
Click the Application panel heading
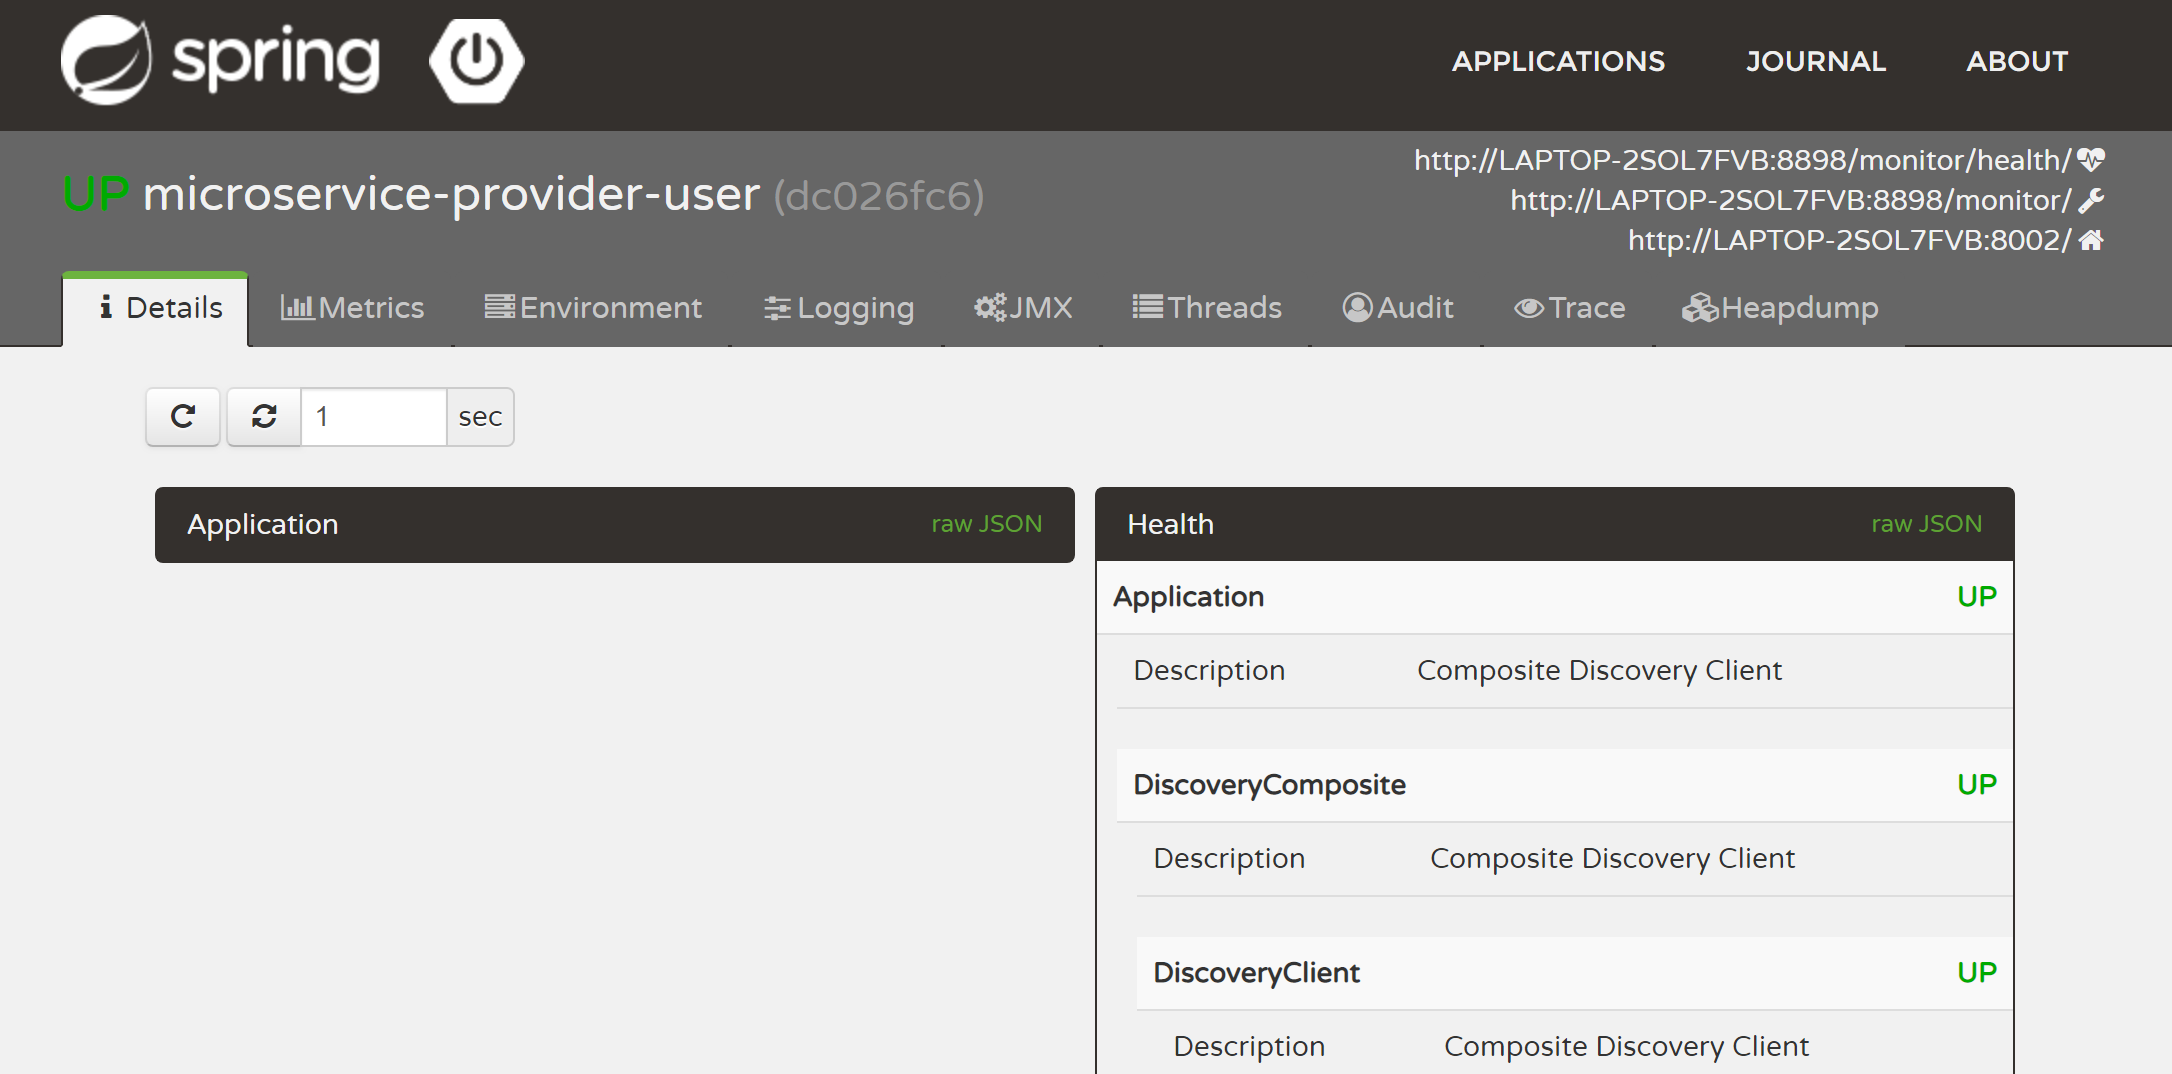263,524
